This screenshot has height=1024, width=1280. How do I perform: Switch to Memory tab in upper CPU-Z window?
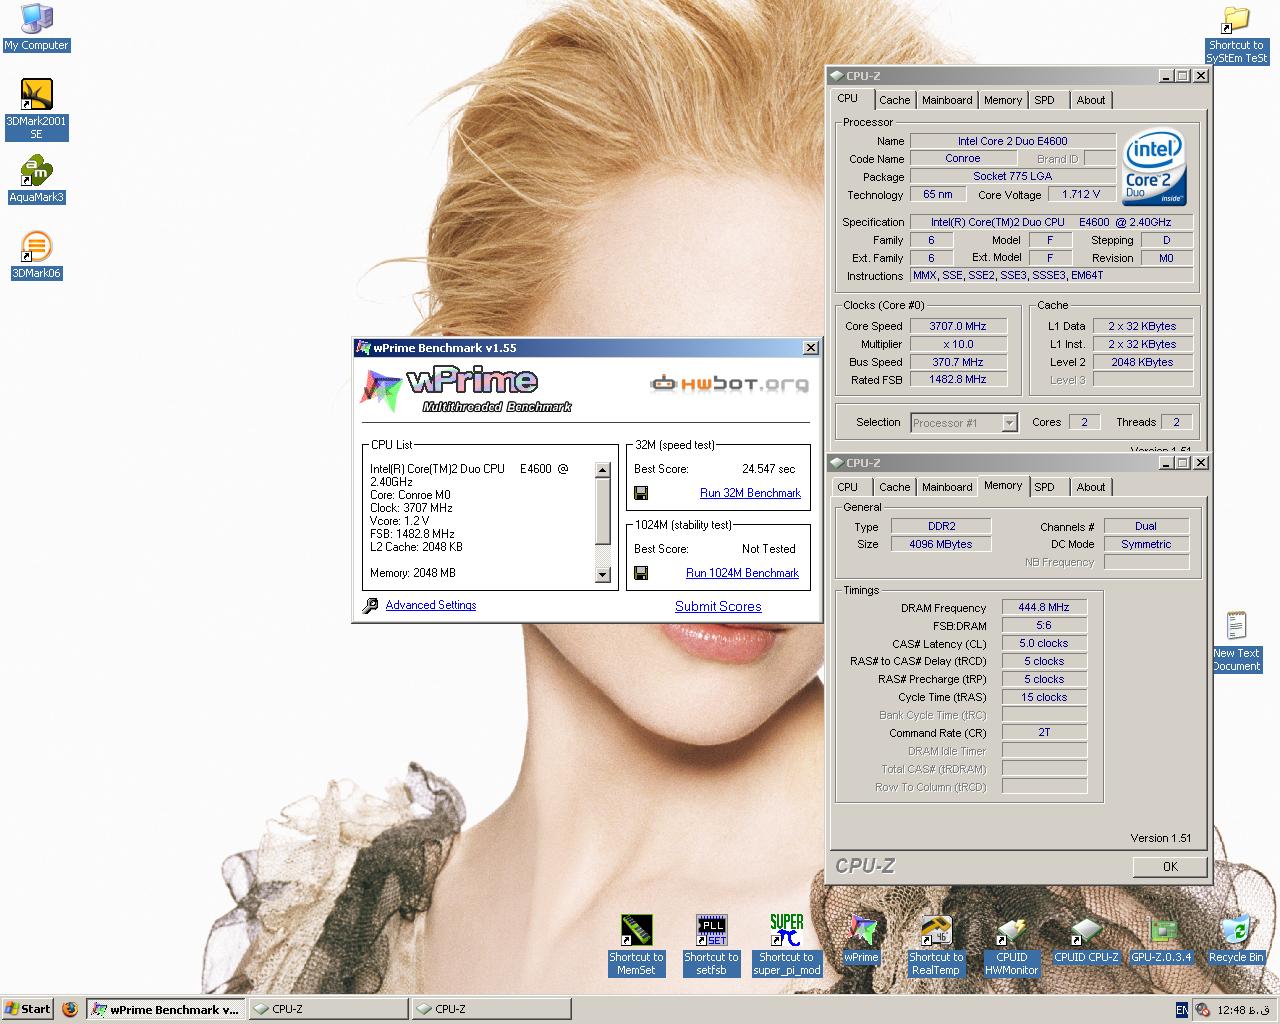click(1003, 100)
